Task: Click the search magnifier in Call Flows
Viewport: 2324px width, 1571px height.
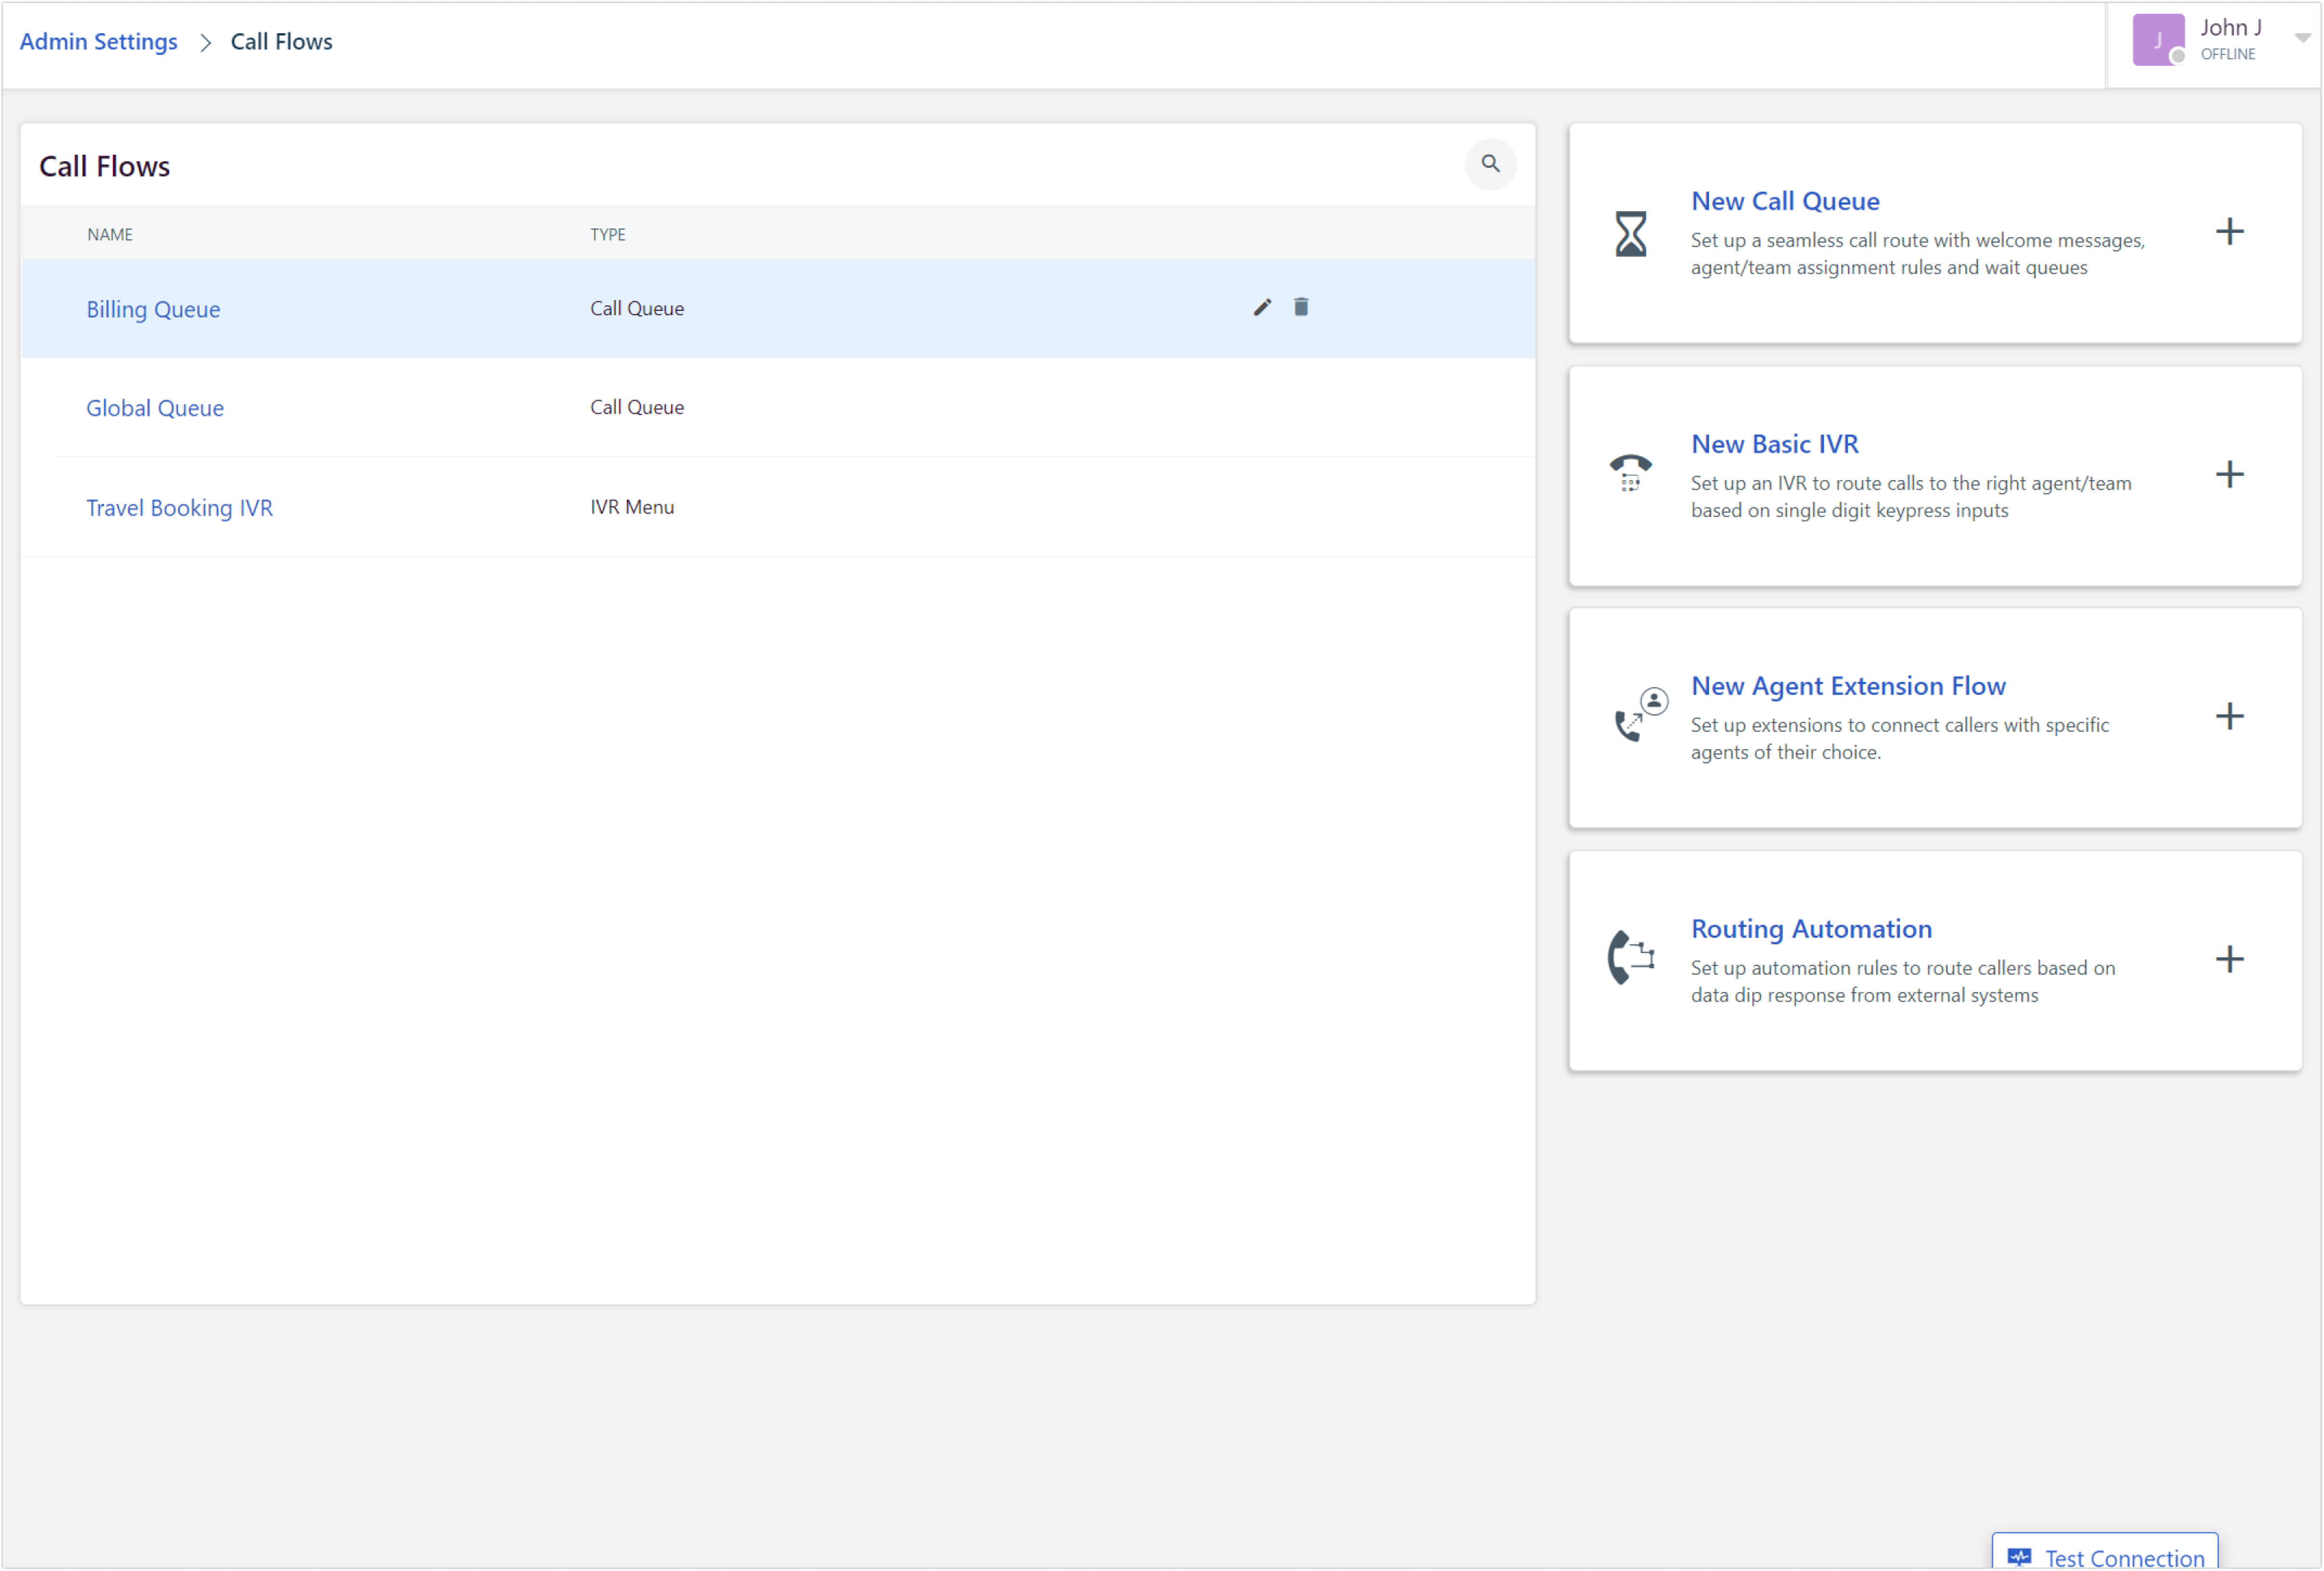Action: click(1490, 164)
